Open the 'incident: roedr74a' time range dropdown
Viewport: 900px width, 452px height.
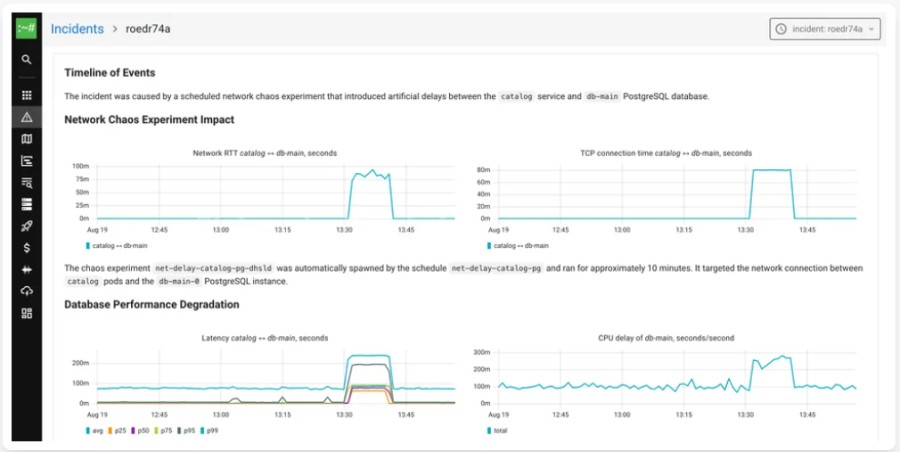(825, 29)
